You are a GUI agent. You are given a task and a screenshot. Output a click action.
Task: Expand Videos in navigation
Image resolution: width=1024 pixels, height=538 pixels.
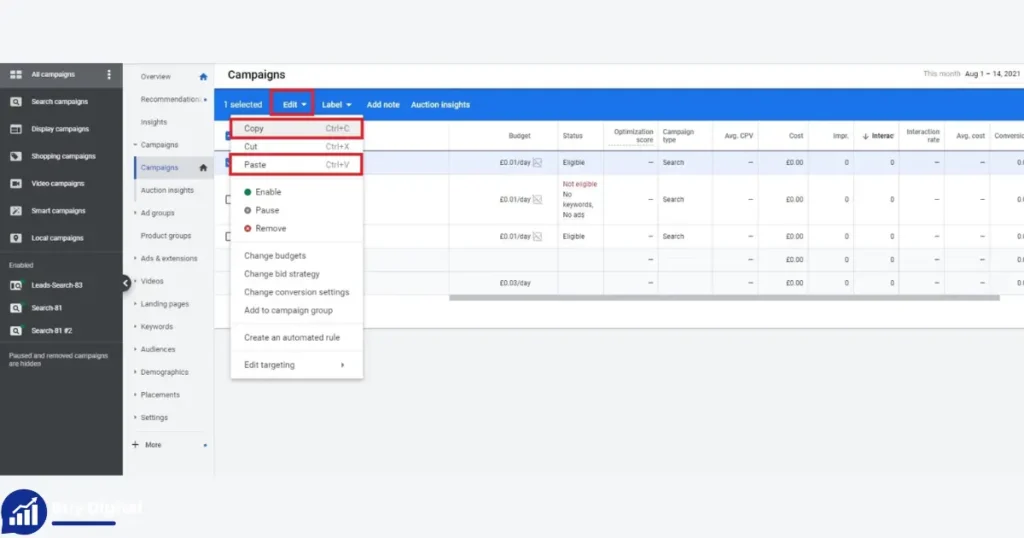(x=135, y=281)
